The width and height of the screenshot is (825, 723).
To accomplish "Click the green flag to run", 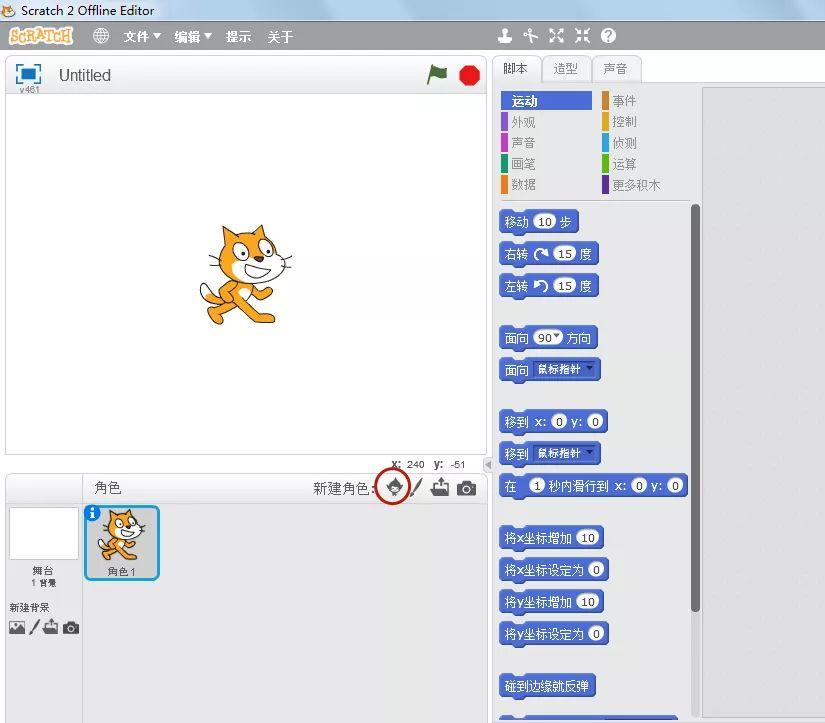I will pyautogui.click(x=437, y=75).
